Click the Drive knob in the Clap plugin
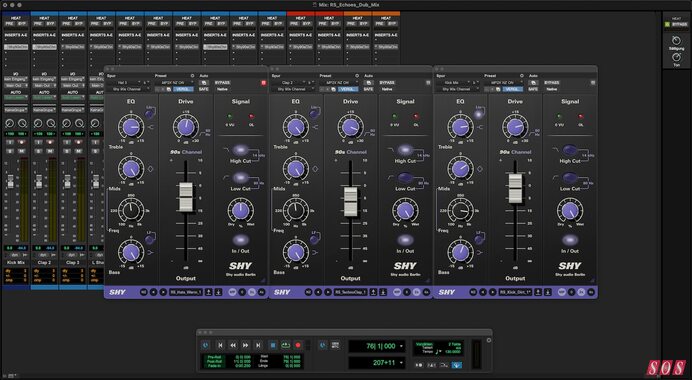This screenshot has height=380, width=692. pyautogui.click(x=350, y=128)
